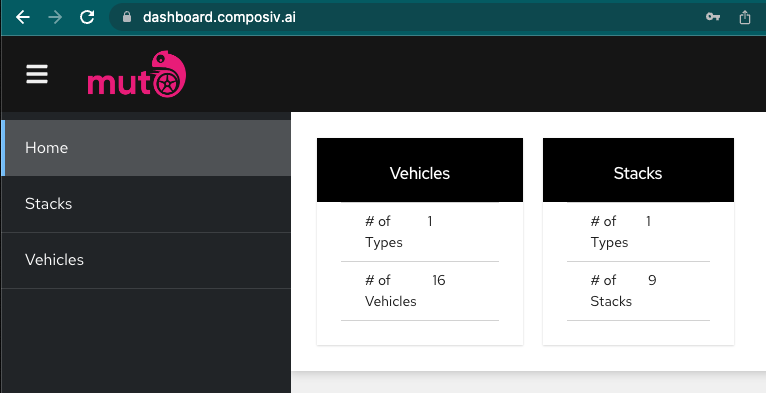The height and width of the screenshot is (393, 766).
Task: Click the '# of Vehicles' label
Action: pyautogui.click(x=391, y=290)
